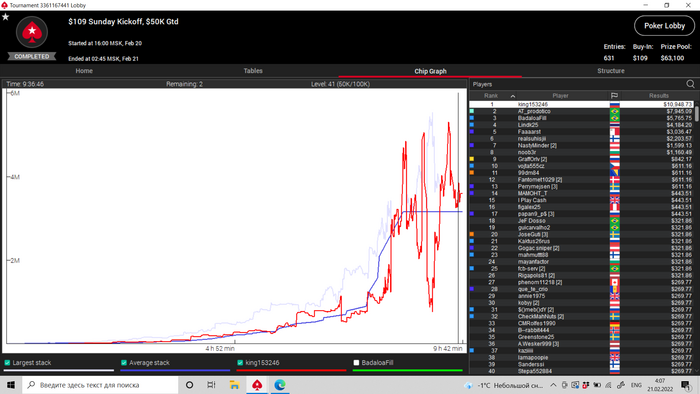This screenshot has height=394, width=700.
Task: Select player row CheckMahNuts [2]
Action: coord(582,316)
